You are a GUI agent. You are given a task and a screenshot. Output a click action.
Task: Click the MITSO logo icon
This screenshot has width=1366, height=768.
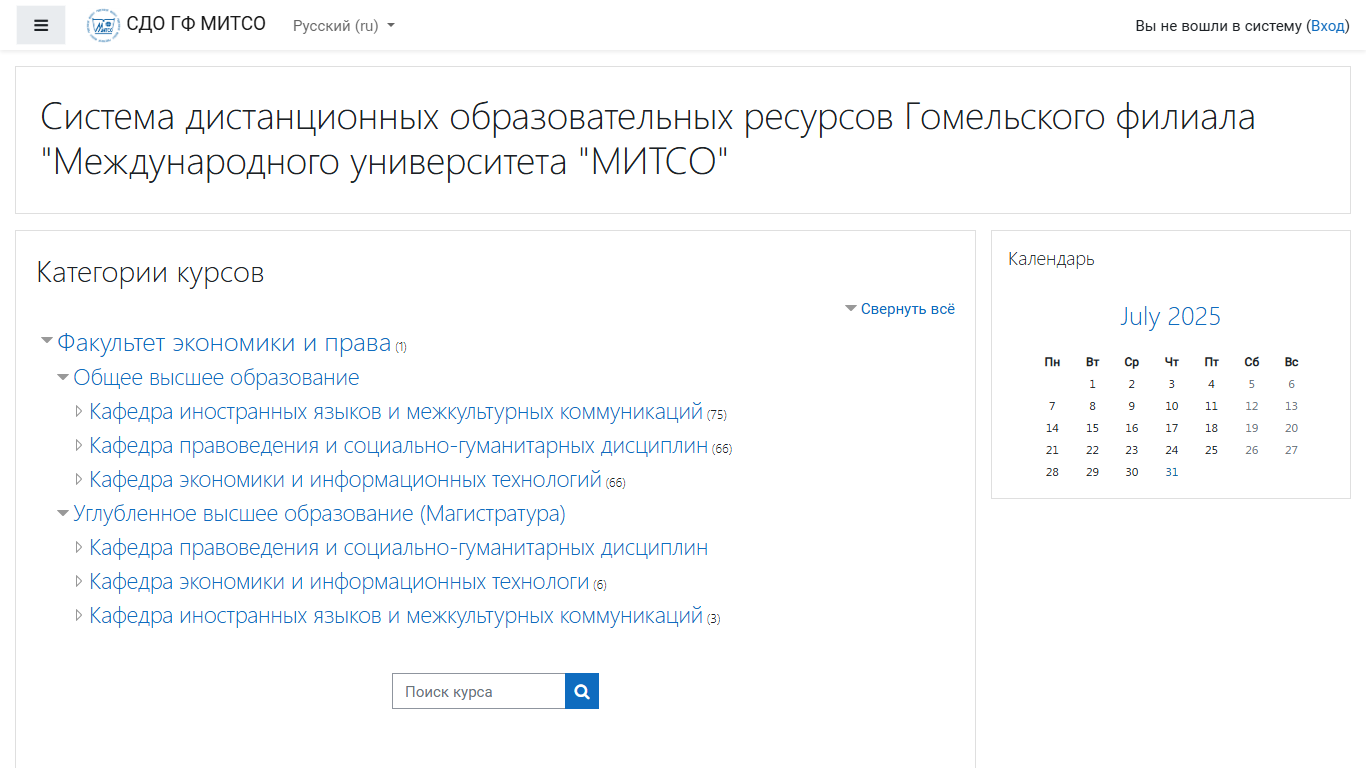103,25
